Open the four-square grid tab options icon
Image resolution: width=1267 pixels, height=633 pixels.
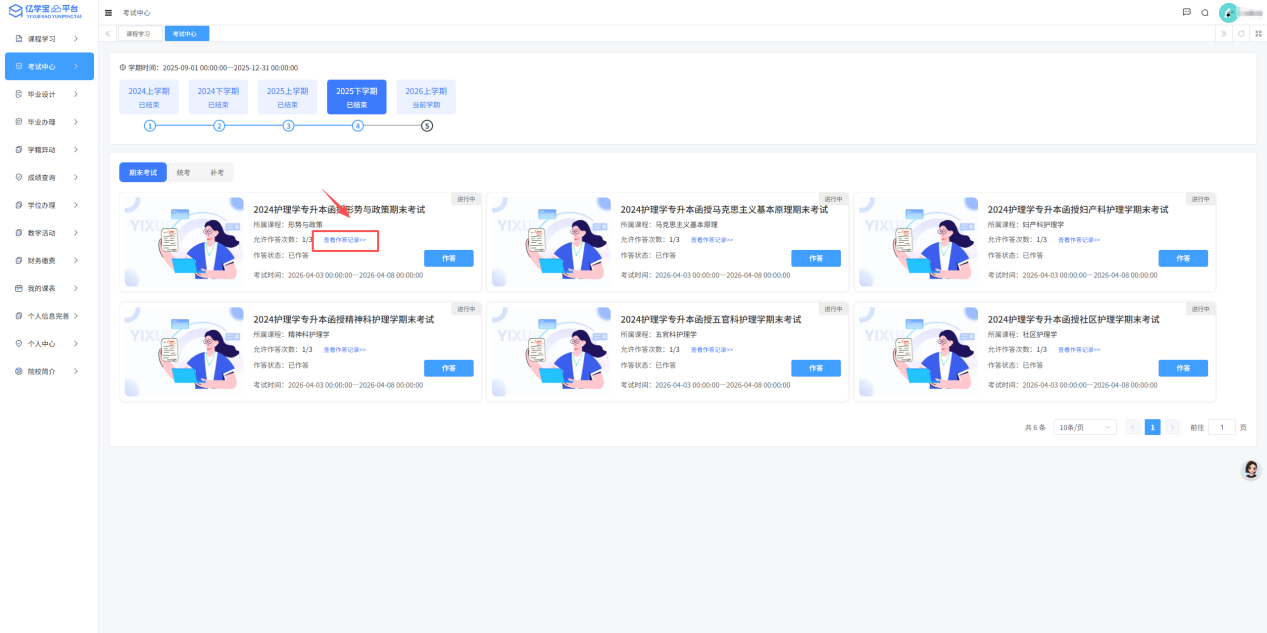coord(1258,33)
